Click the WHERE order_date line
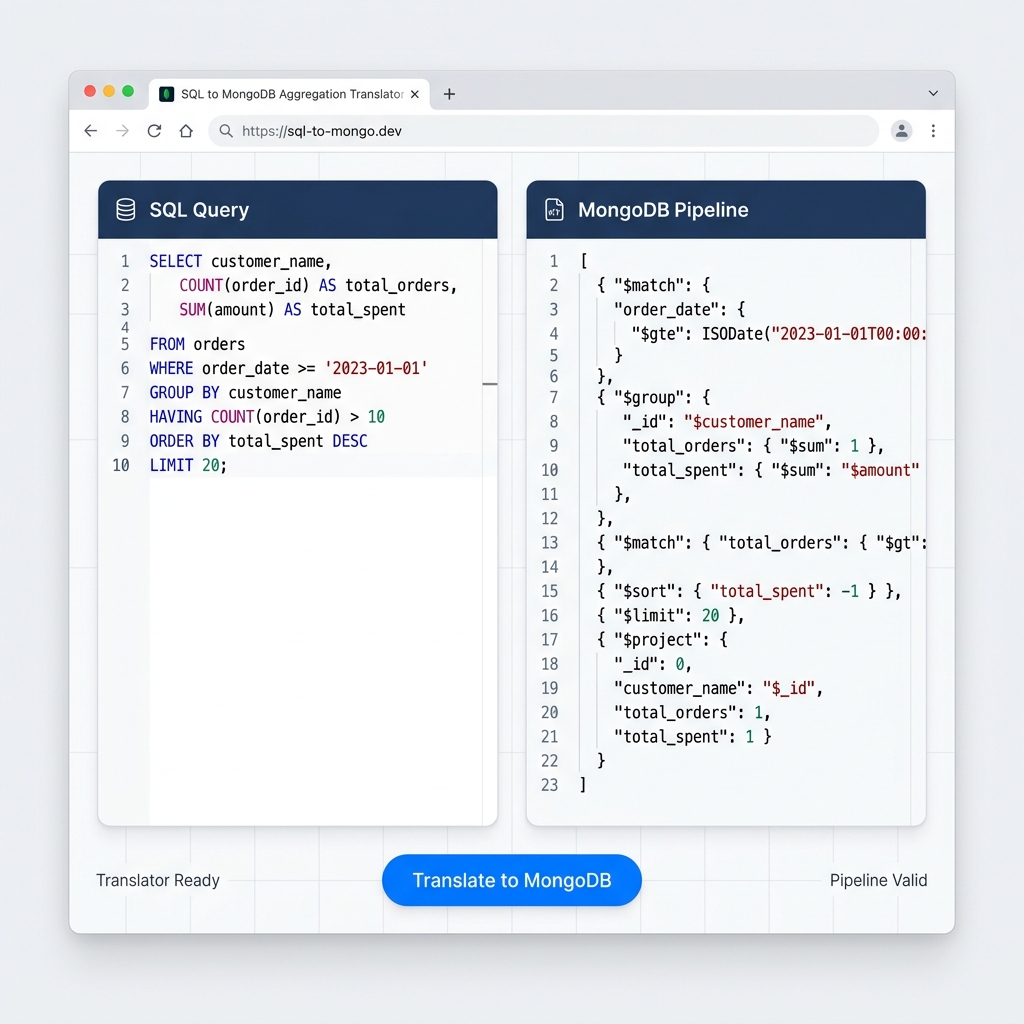The image size is (1024, 1024). coord(288,368)
